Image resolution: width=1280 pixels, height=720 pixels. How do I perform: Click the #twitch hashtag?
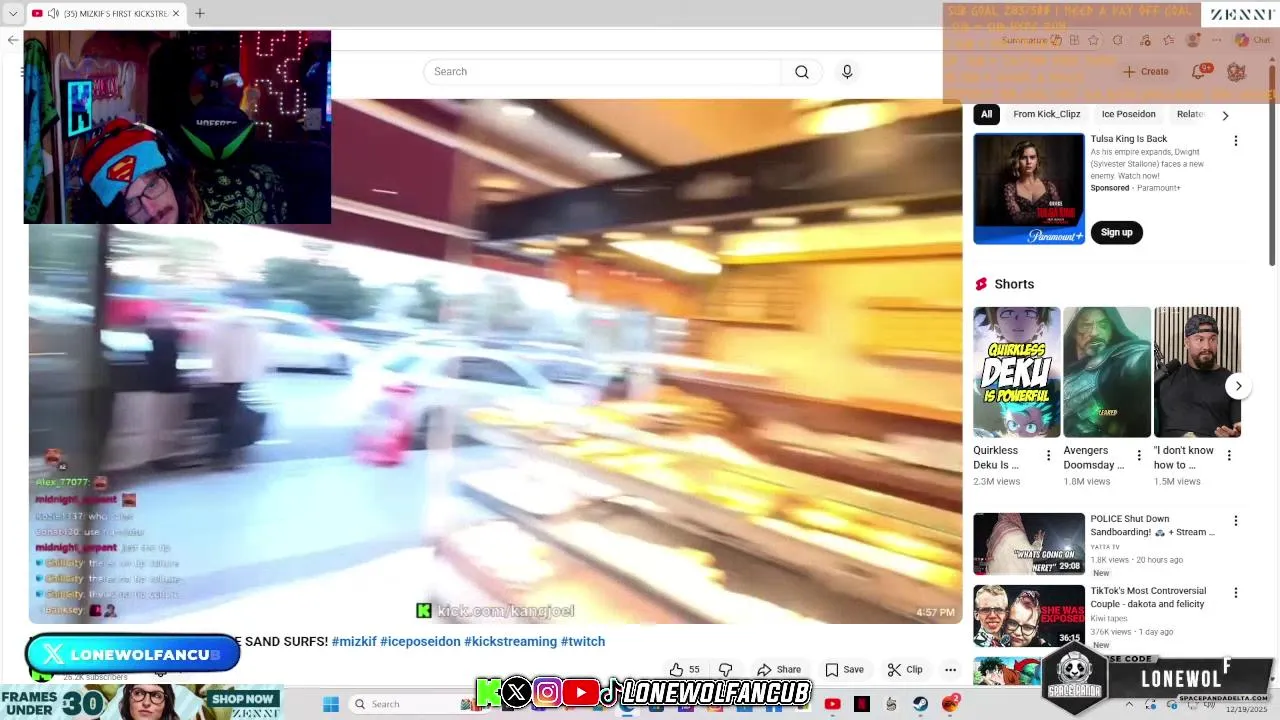(x=583, y=642)
